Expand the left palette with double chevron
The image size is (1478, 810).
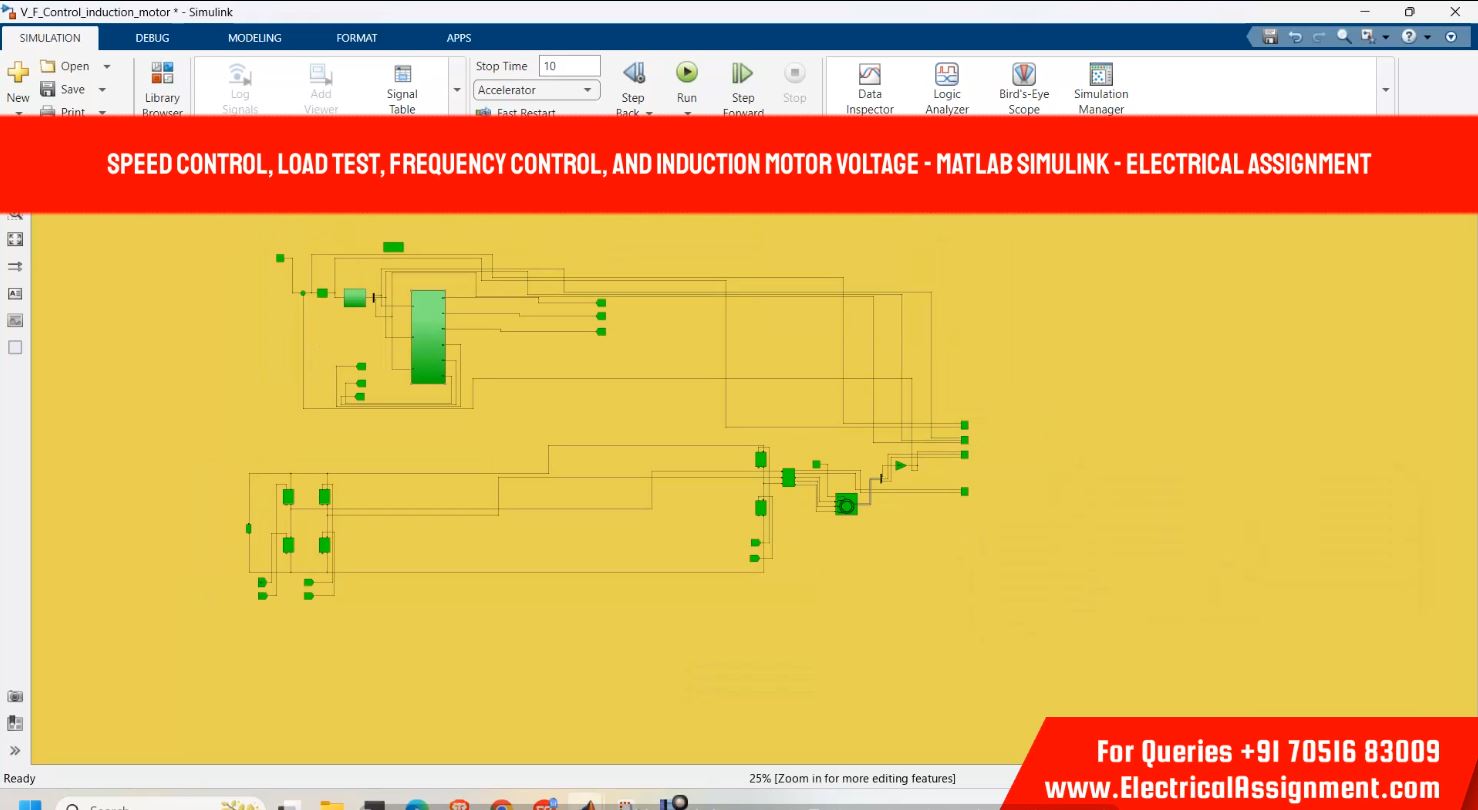(x=15, y=750)
